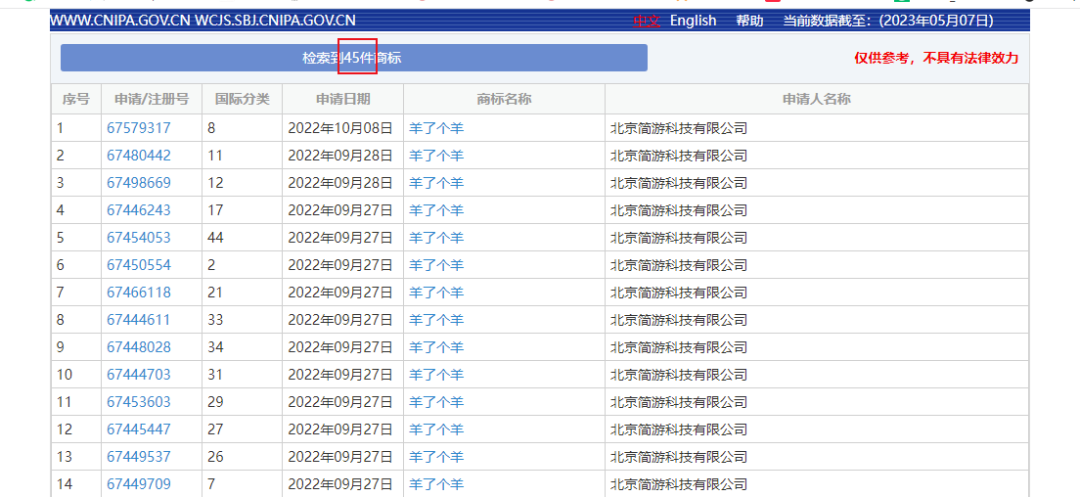
Task: Open registration number 67454053
Action: 138,237
